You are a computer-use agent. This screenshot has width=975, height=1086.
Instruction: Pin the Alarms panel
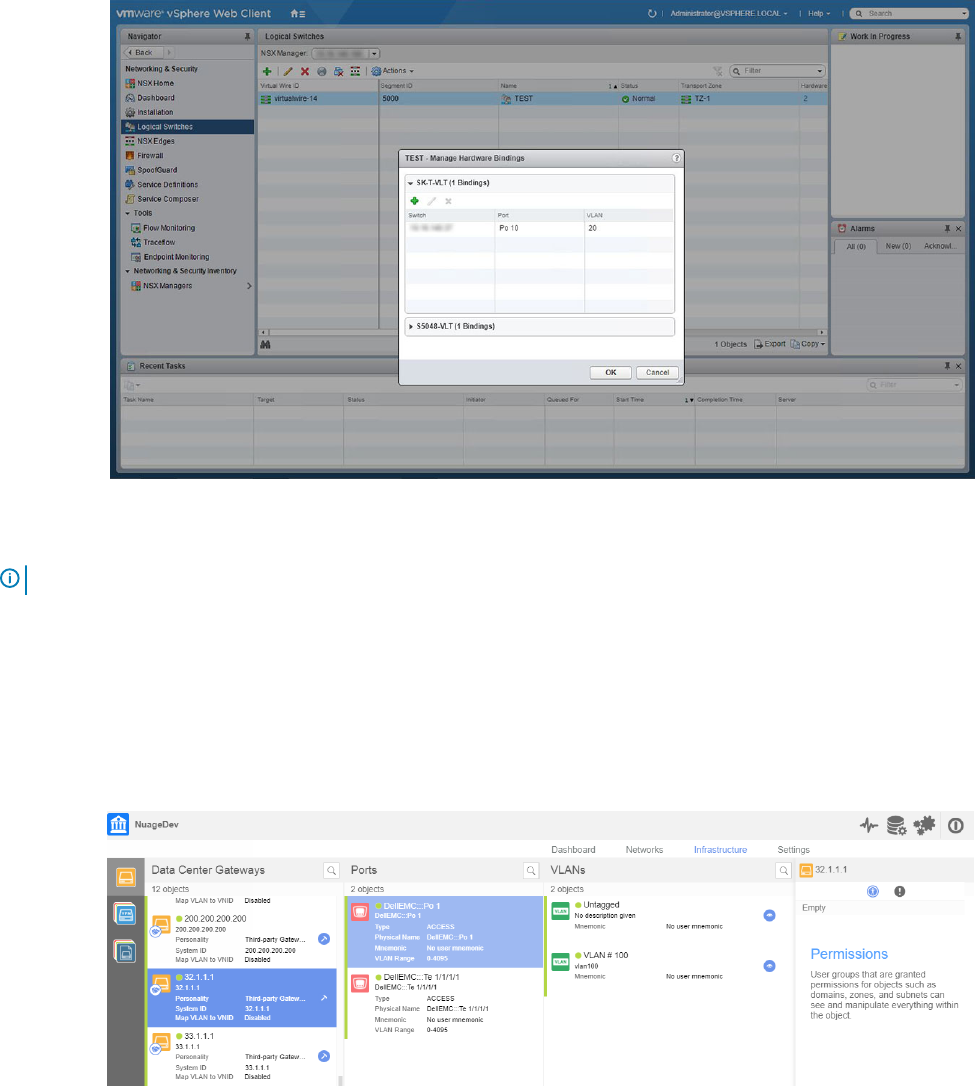(x=947, y=229)
